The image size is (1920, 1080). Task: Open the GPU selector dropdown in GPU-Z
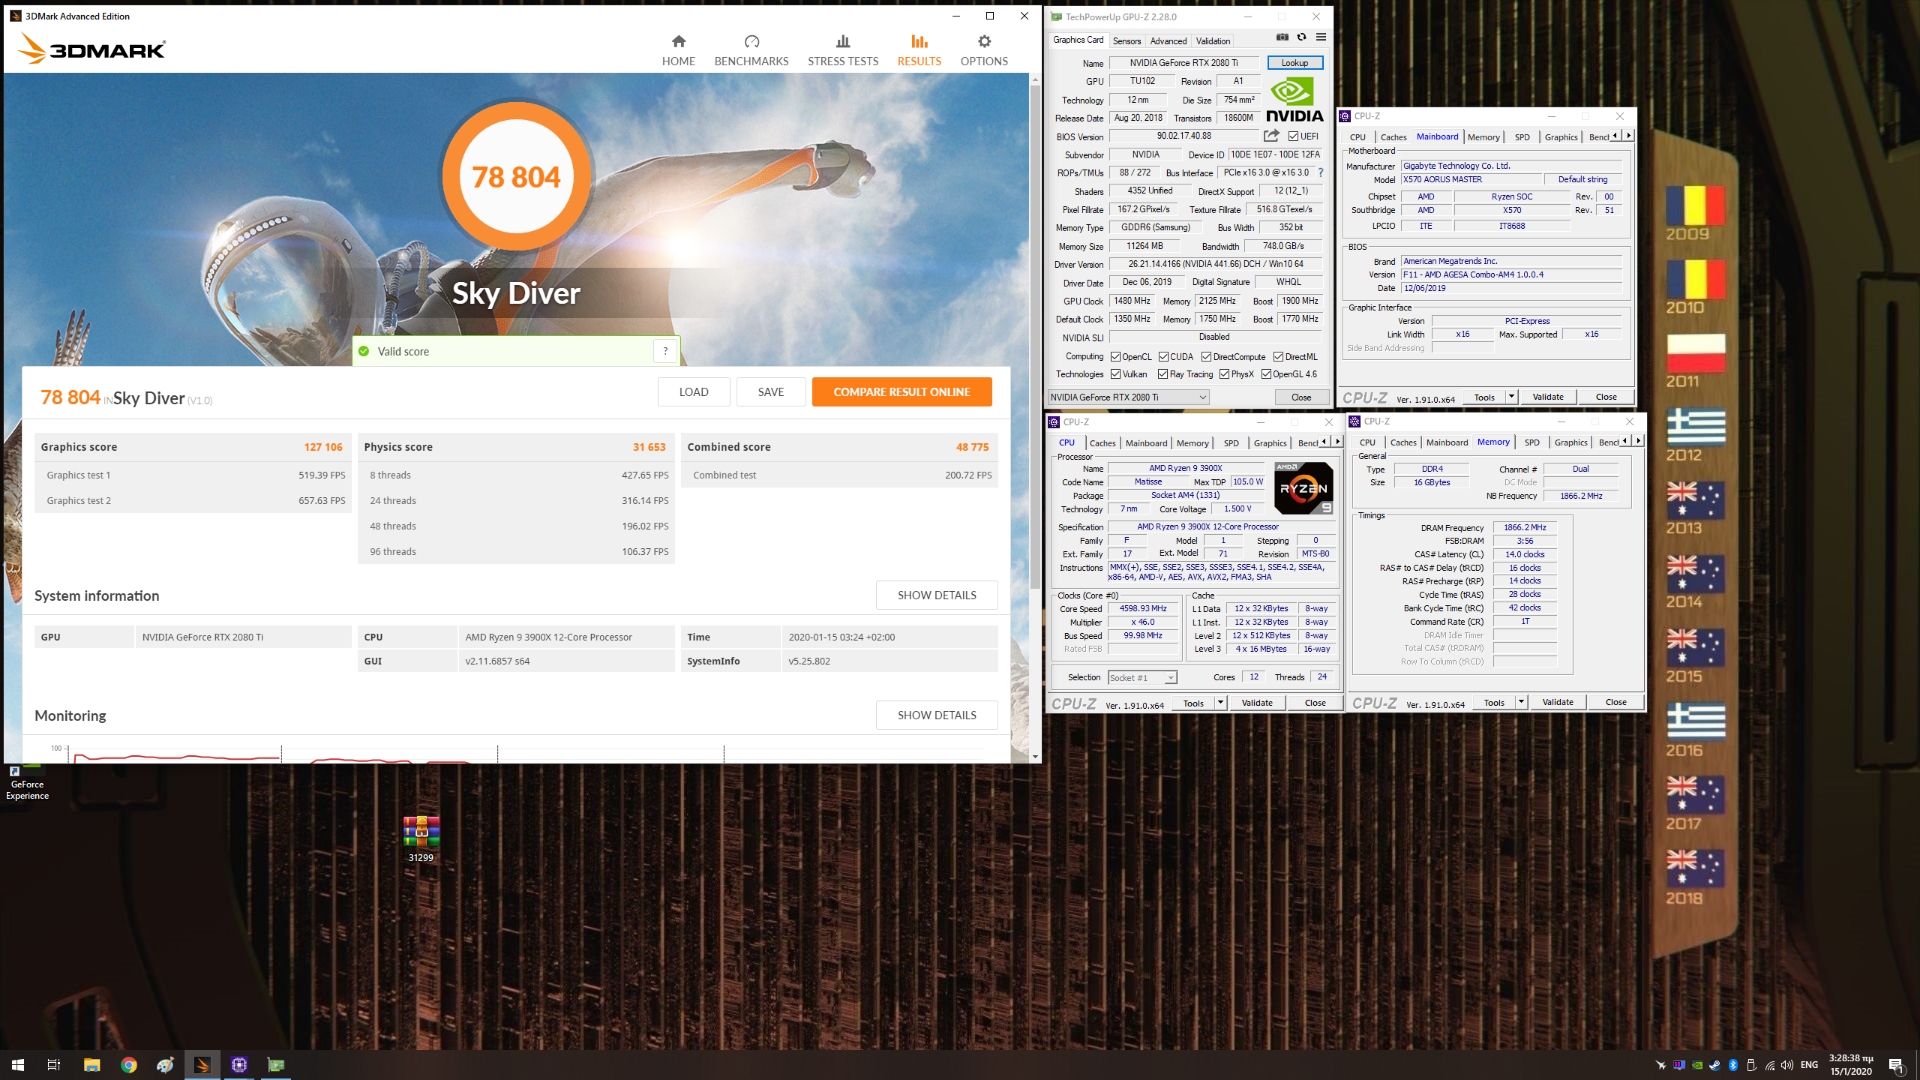coord(1128,397)
